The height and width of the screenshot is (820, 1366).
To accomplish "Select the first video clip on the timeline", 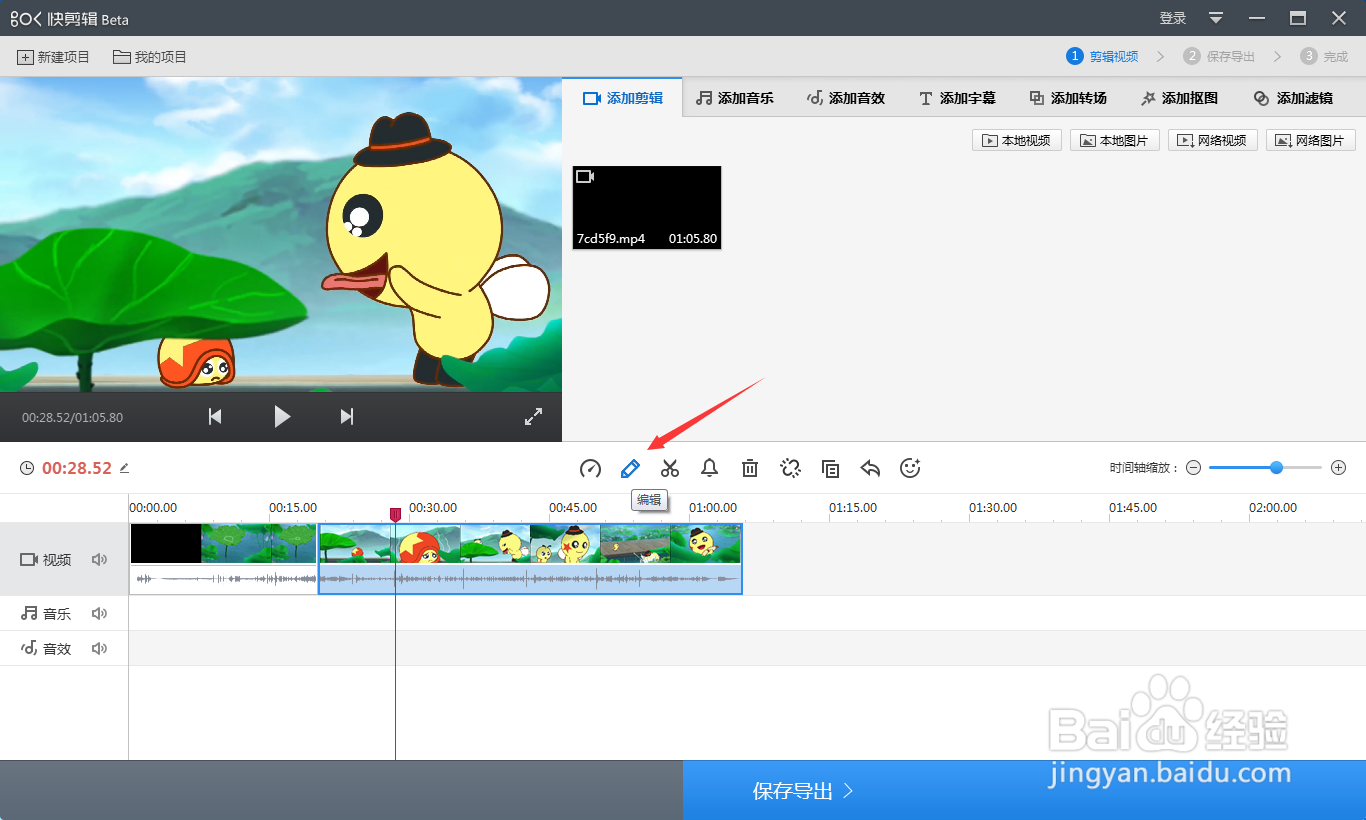I will point(223,559).
